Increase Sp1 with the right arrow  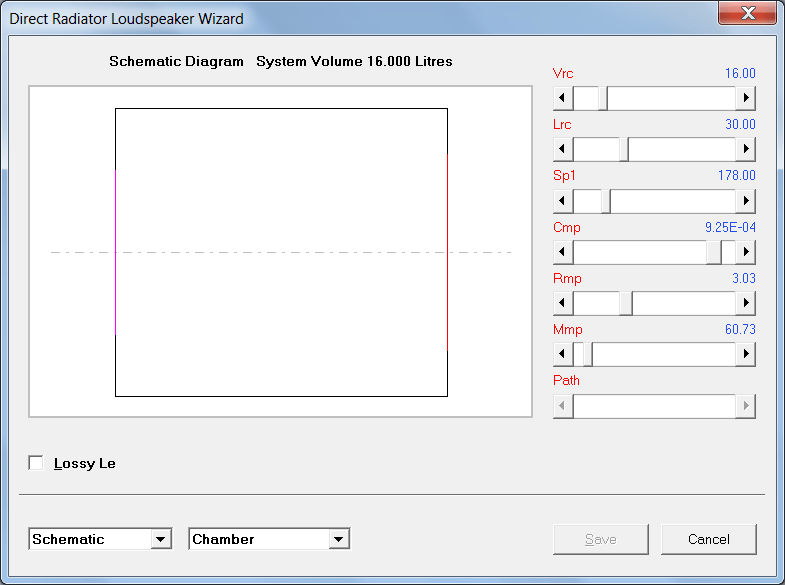[x=745, y=201]
